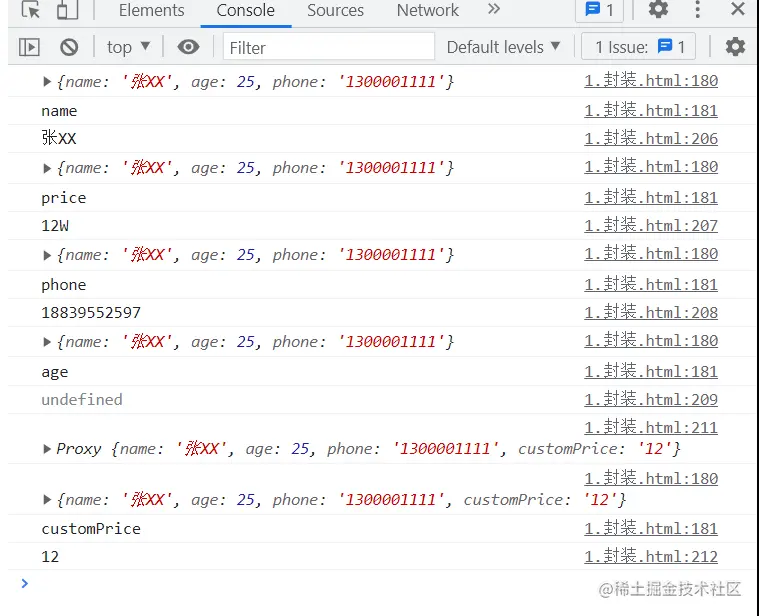Toggle the live expression eye icon

(x=188, y=47)
